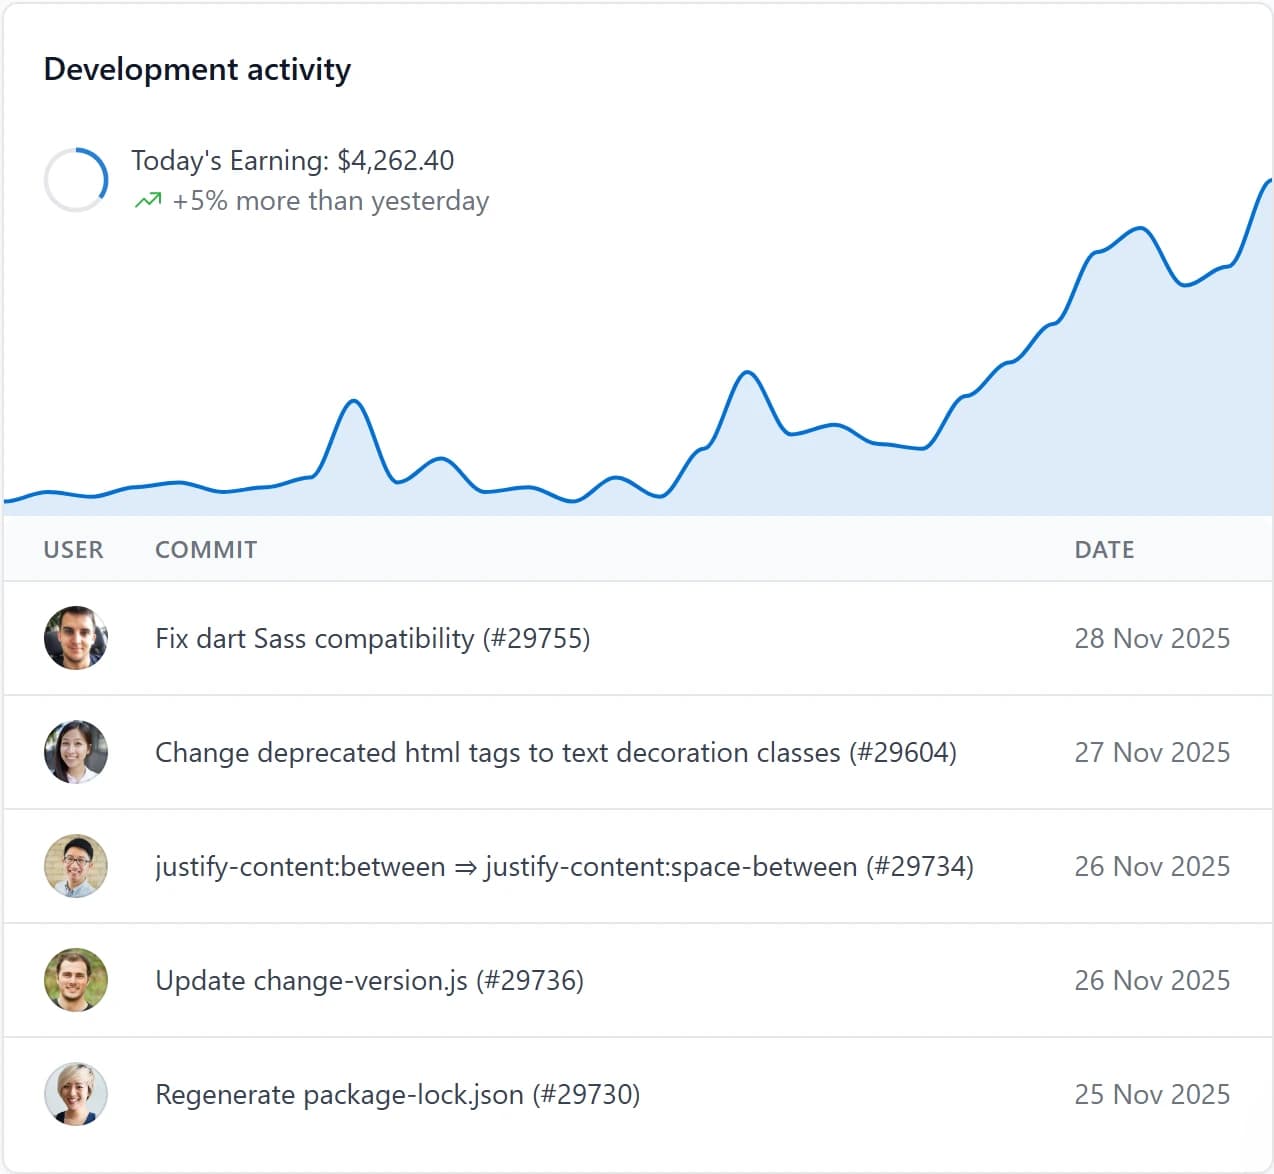Click the green upward trend icon
Viewport: 1274px width, 1174px height.
click(148, 200)
